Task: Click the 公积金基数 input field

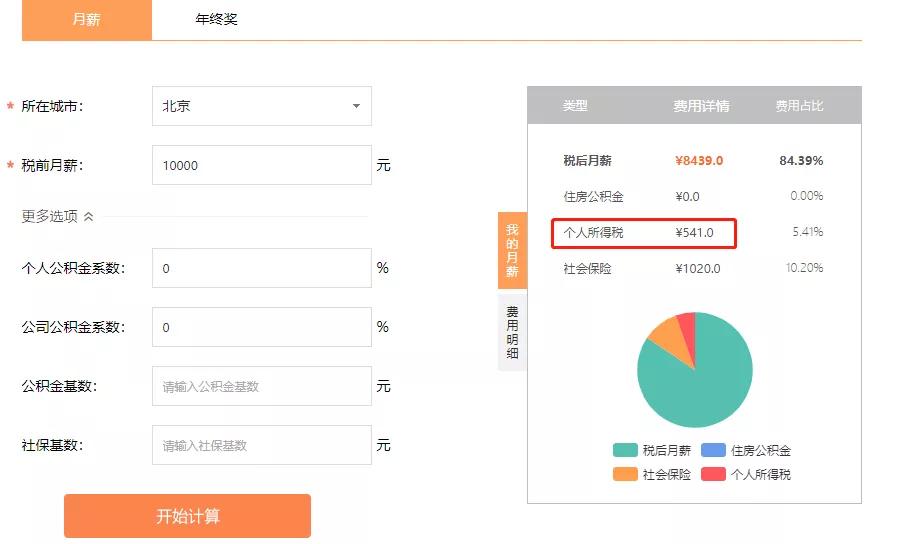Action: 261,386
